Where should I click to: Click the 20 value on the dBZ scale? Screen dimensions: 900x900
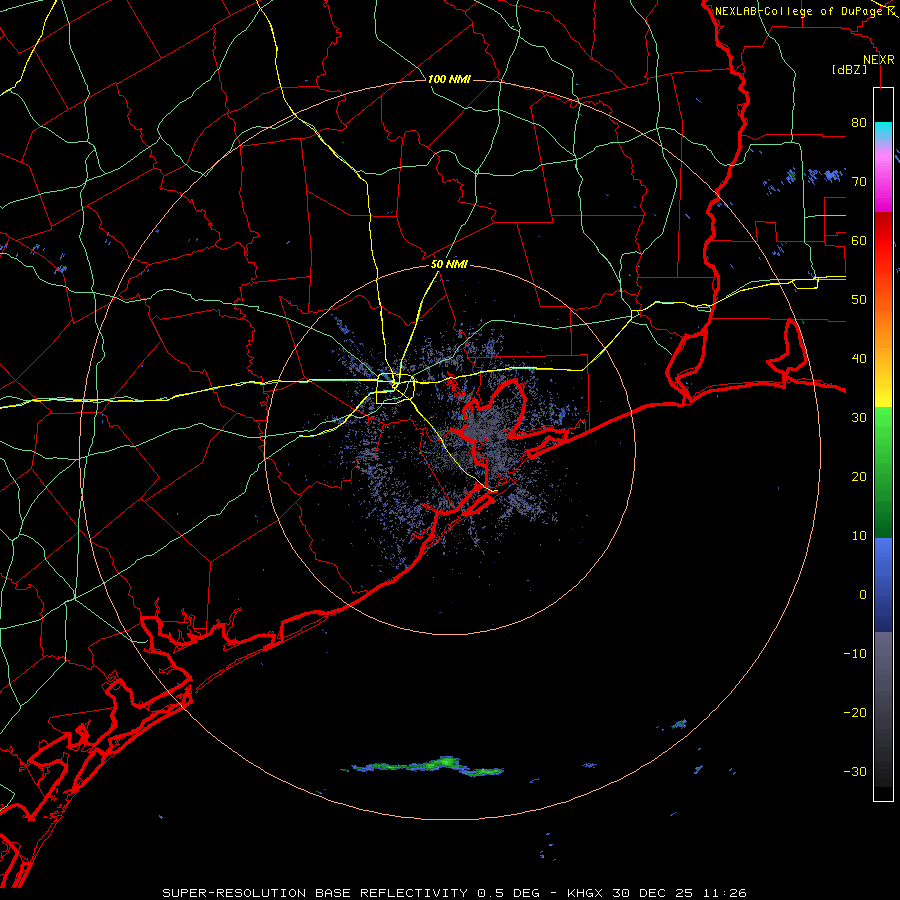tap(859, 476)
